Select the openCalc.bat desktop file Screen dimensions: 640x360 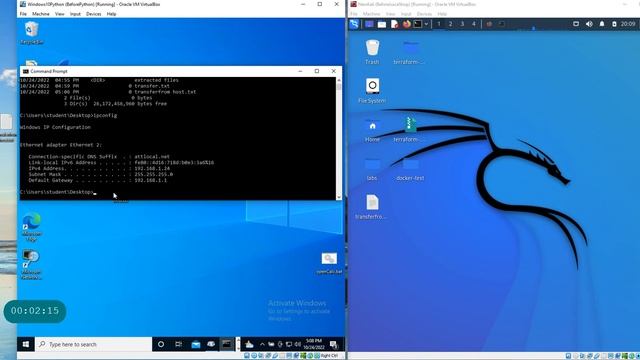coord(329,263)
